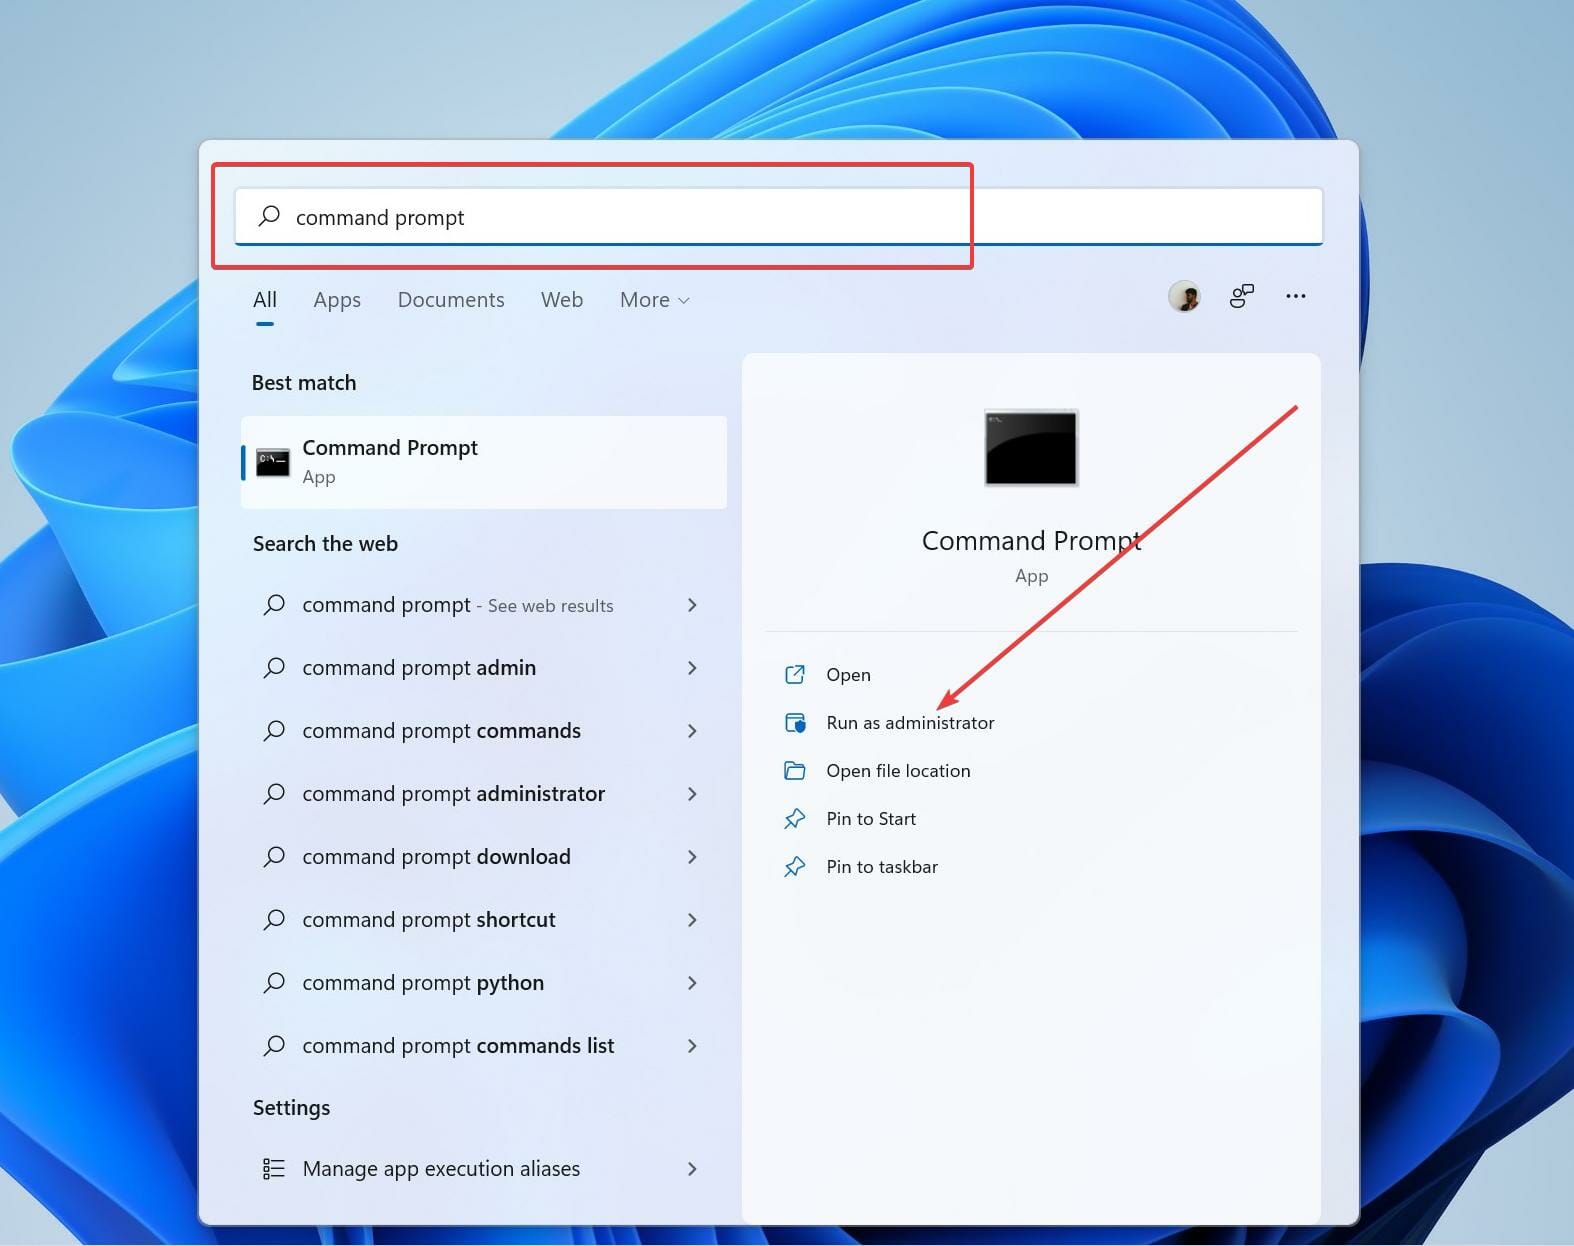Screen dimensions: 1574x1246
Task: Click the Run as administrator shield icon
Action: pos(795,723)
